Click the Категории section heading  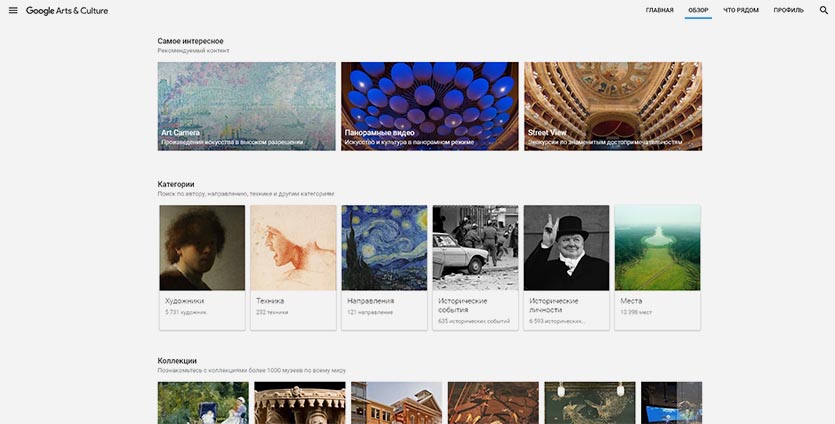tap(176, 184)
